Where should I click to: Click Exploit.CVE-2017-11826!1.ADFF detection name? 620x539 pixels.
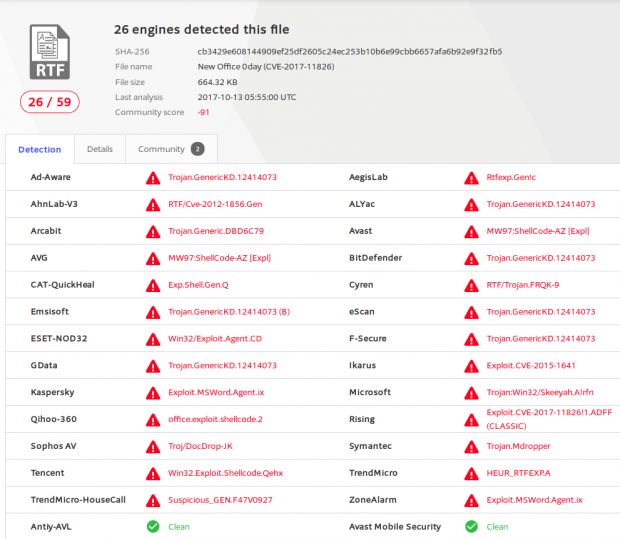[x=549, y=419]
